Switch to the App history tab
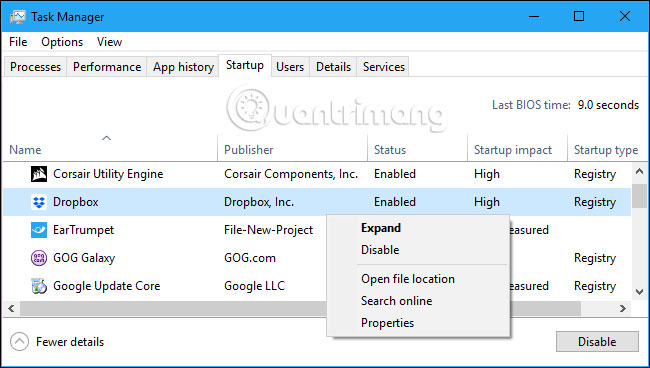650x368 pixels. tap(183, 67)
